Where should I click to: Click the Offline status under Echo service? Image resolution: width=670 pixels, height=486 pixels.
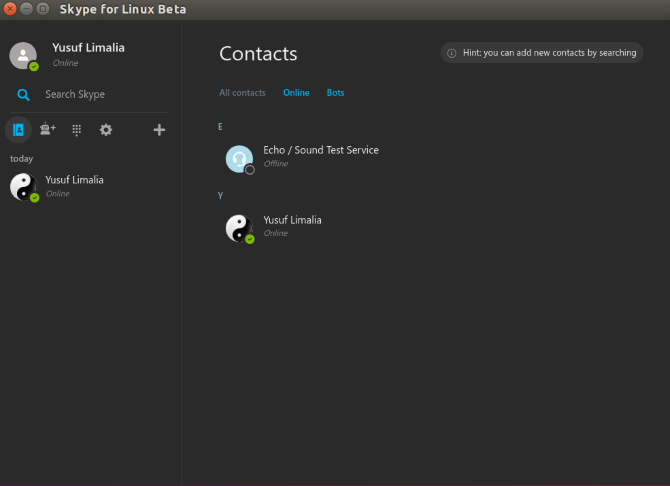pyautogui.click(x=276, y=164)
